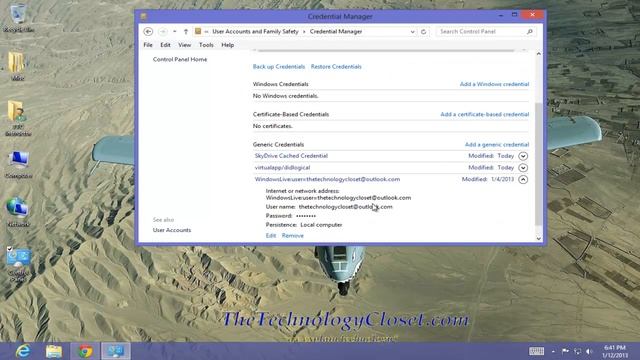Open the Tools menu
Image resolution: width=640 pixels, height=360 pixels.
(x=206, y=45)
